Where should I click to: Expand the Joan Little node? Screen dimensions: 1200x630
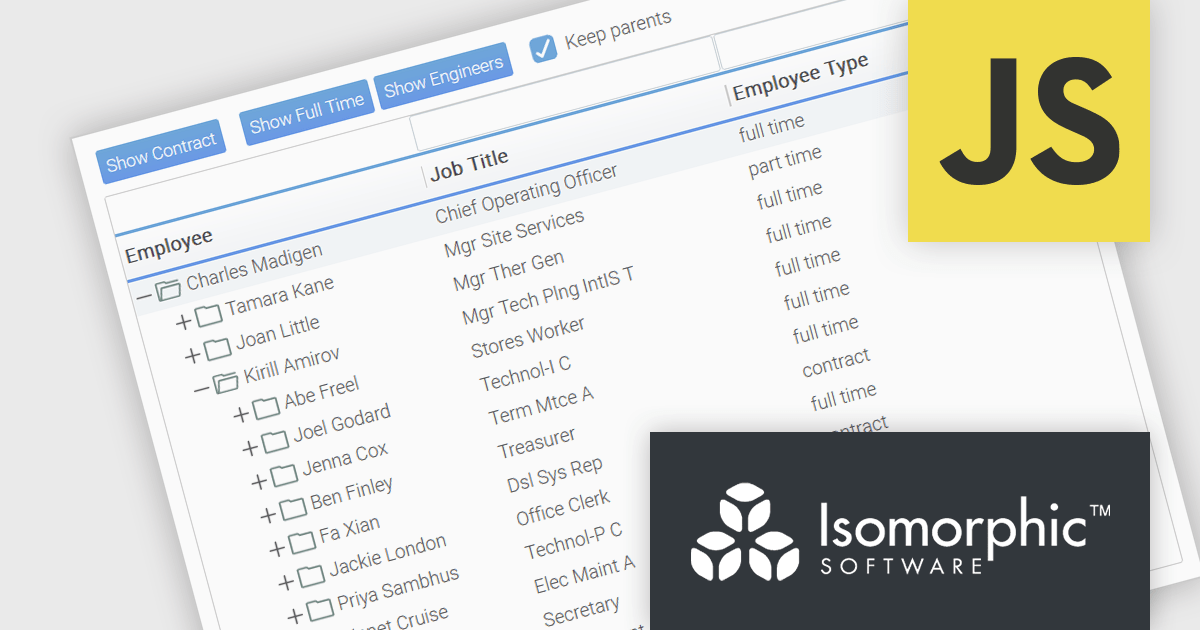[x=193, y=355]
